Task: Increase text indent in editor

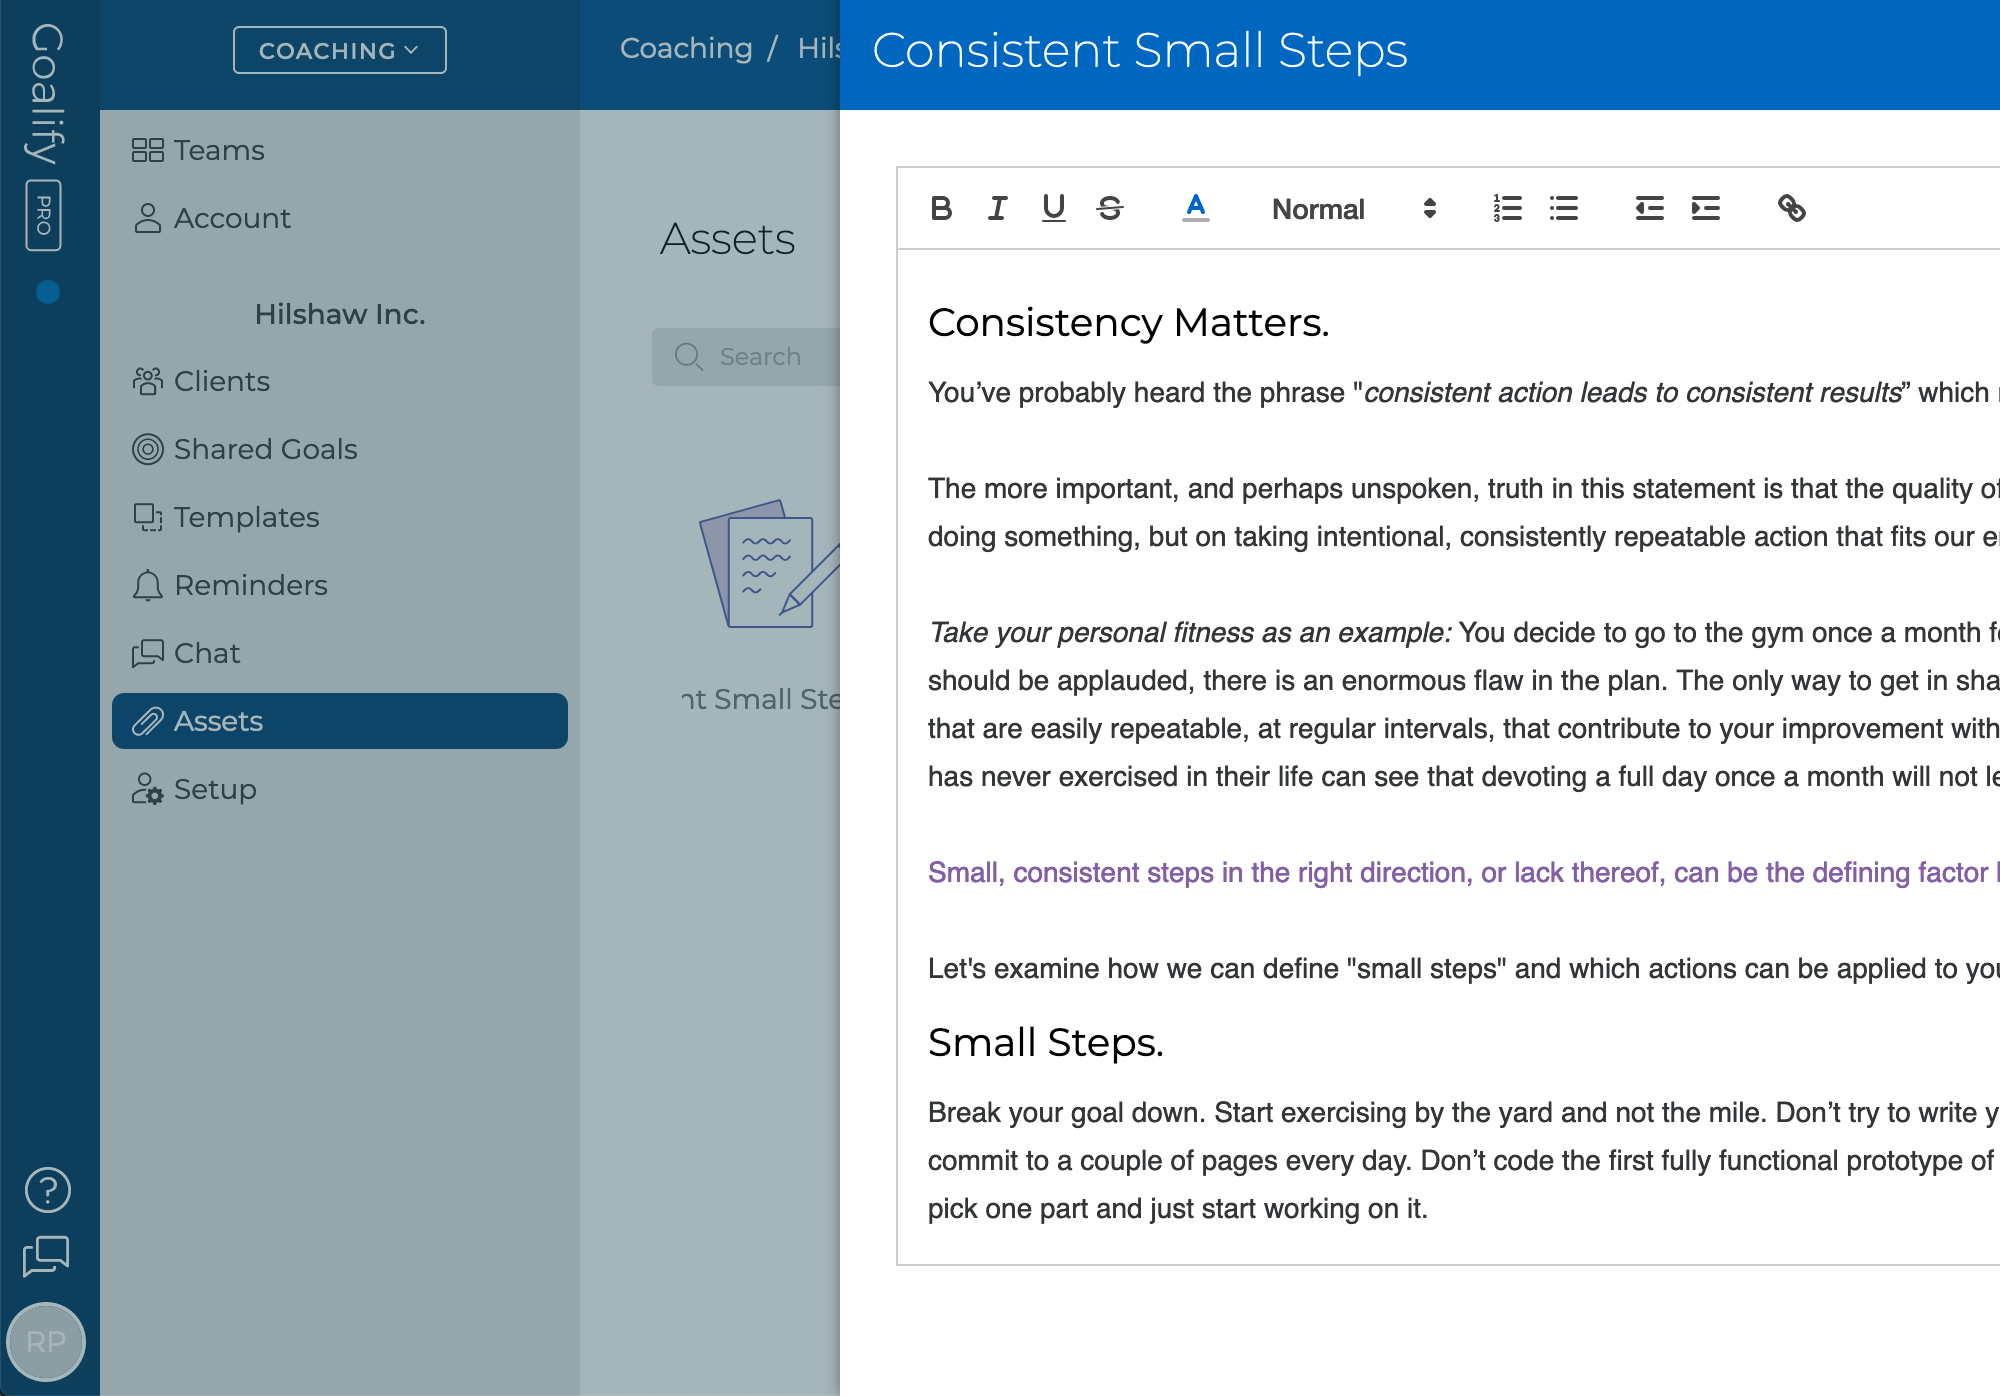Action: point(1706,208)
